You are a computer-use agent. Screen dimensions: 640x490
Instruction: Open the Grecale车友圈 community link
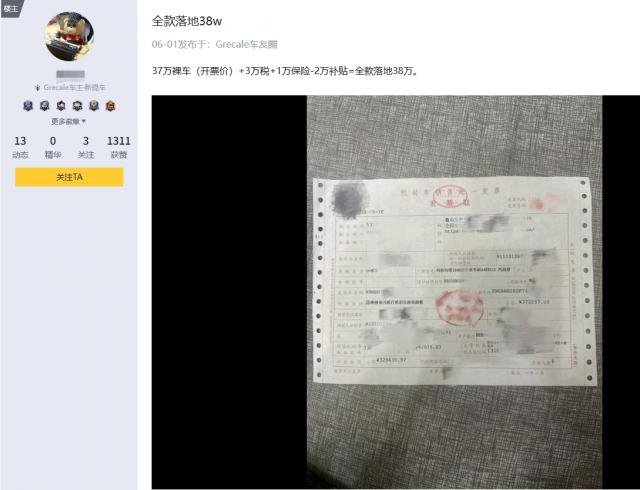click(246, 44)
